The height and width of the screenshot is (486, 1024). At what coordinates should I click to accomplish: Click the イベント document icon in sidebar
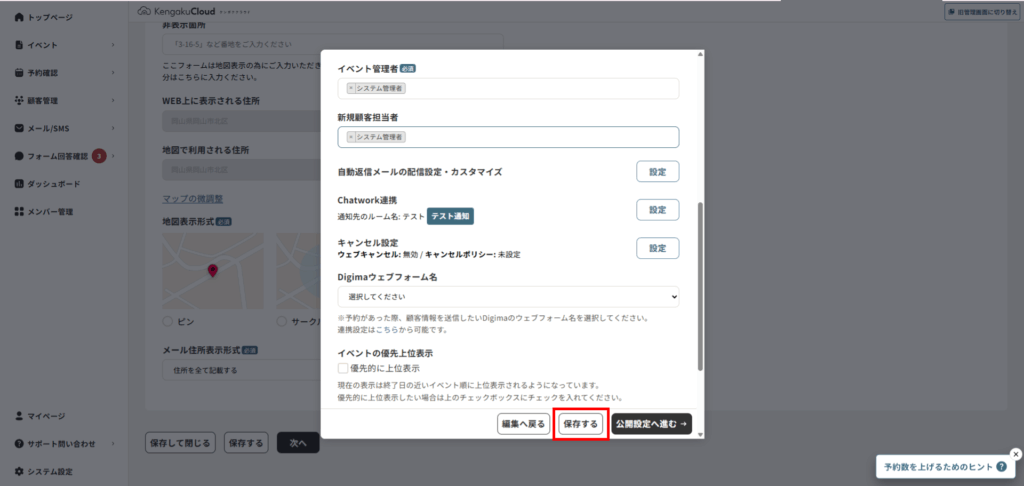pyautogui.click(x=20, y=45)
